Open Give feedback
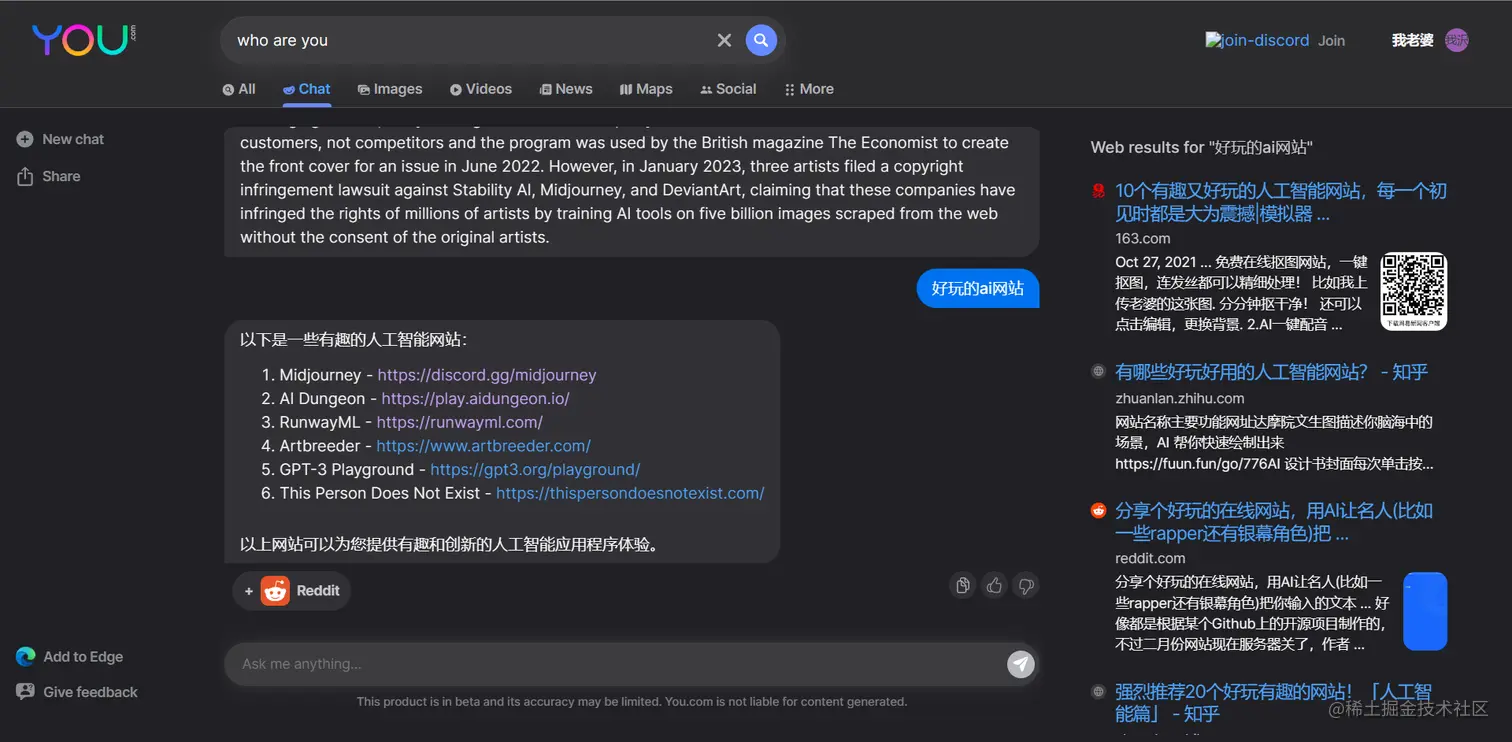This screenshot has width=1512, height=742. [77, 692]
